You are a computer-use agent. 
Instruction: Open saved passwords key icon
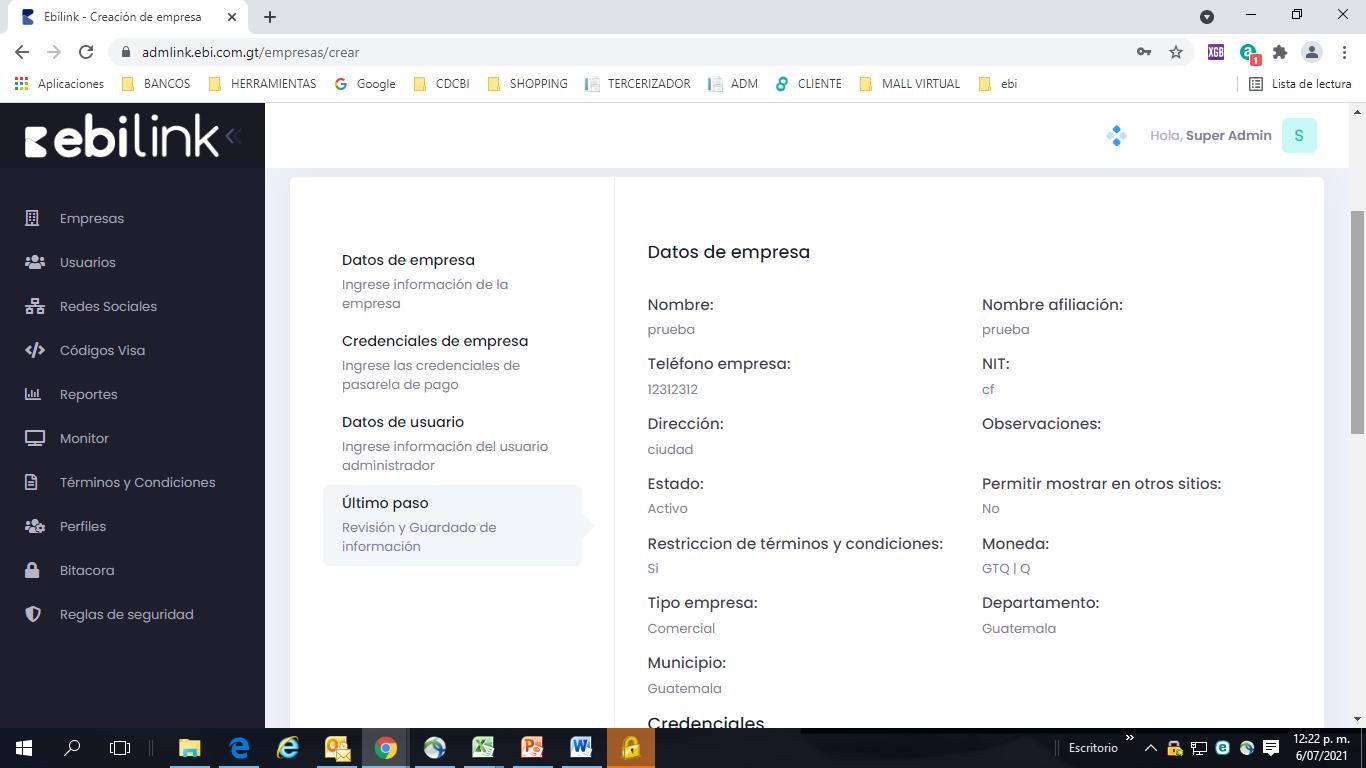point(1144,52)
